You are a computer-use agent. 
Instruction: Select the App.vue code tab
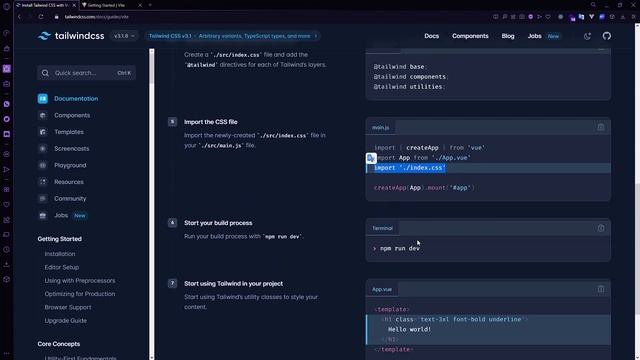[382, 289]
